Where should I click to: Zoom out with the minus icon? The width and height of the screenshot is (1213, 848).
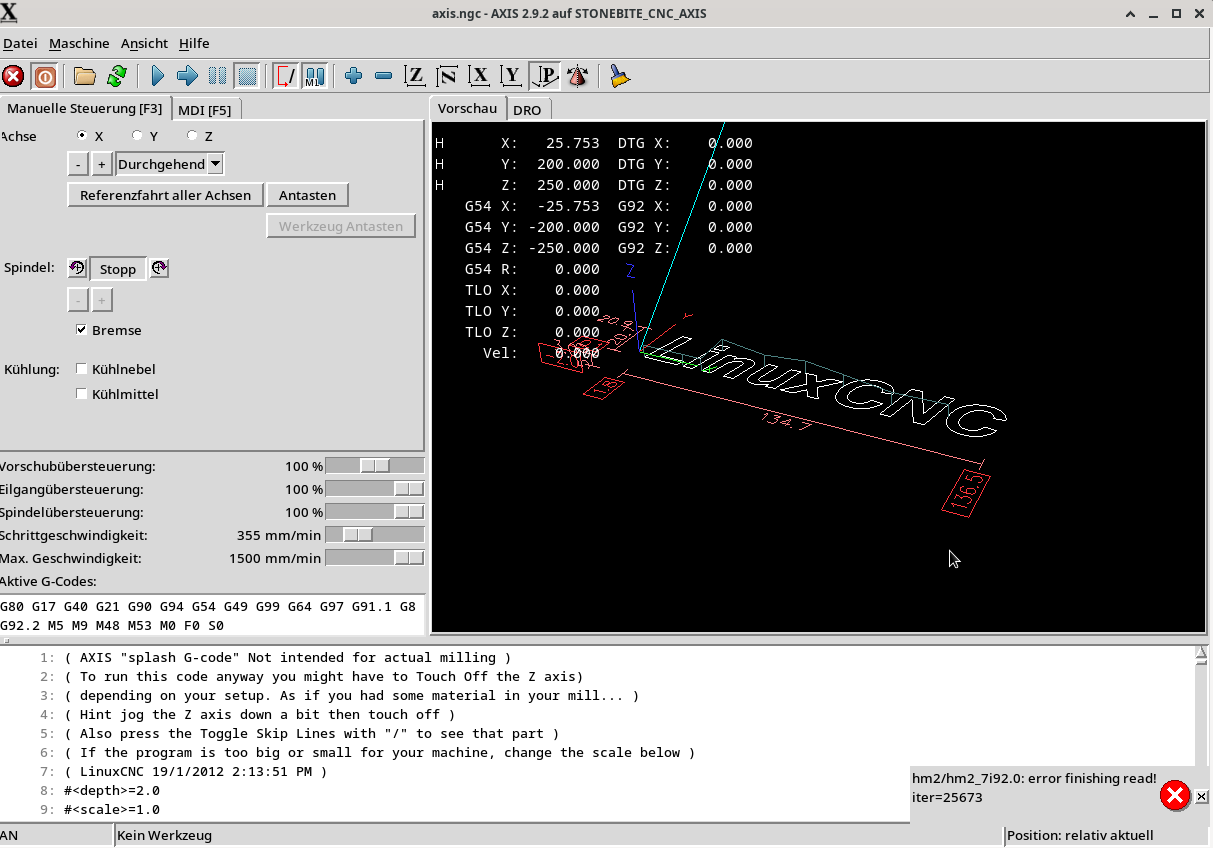pos(383,76)
